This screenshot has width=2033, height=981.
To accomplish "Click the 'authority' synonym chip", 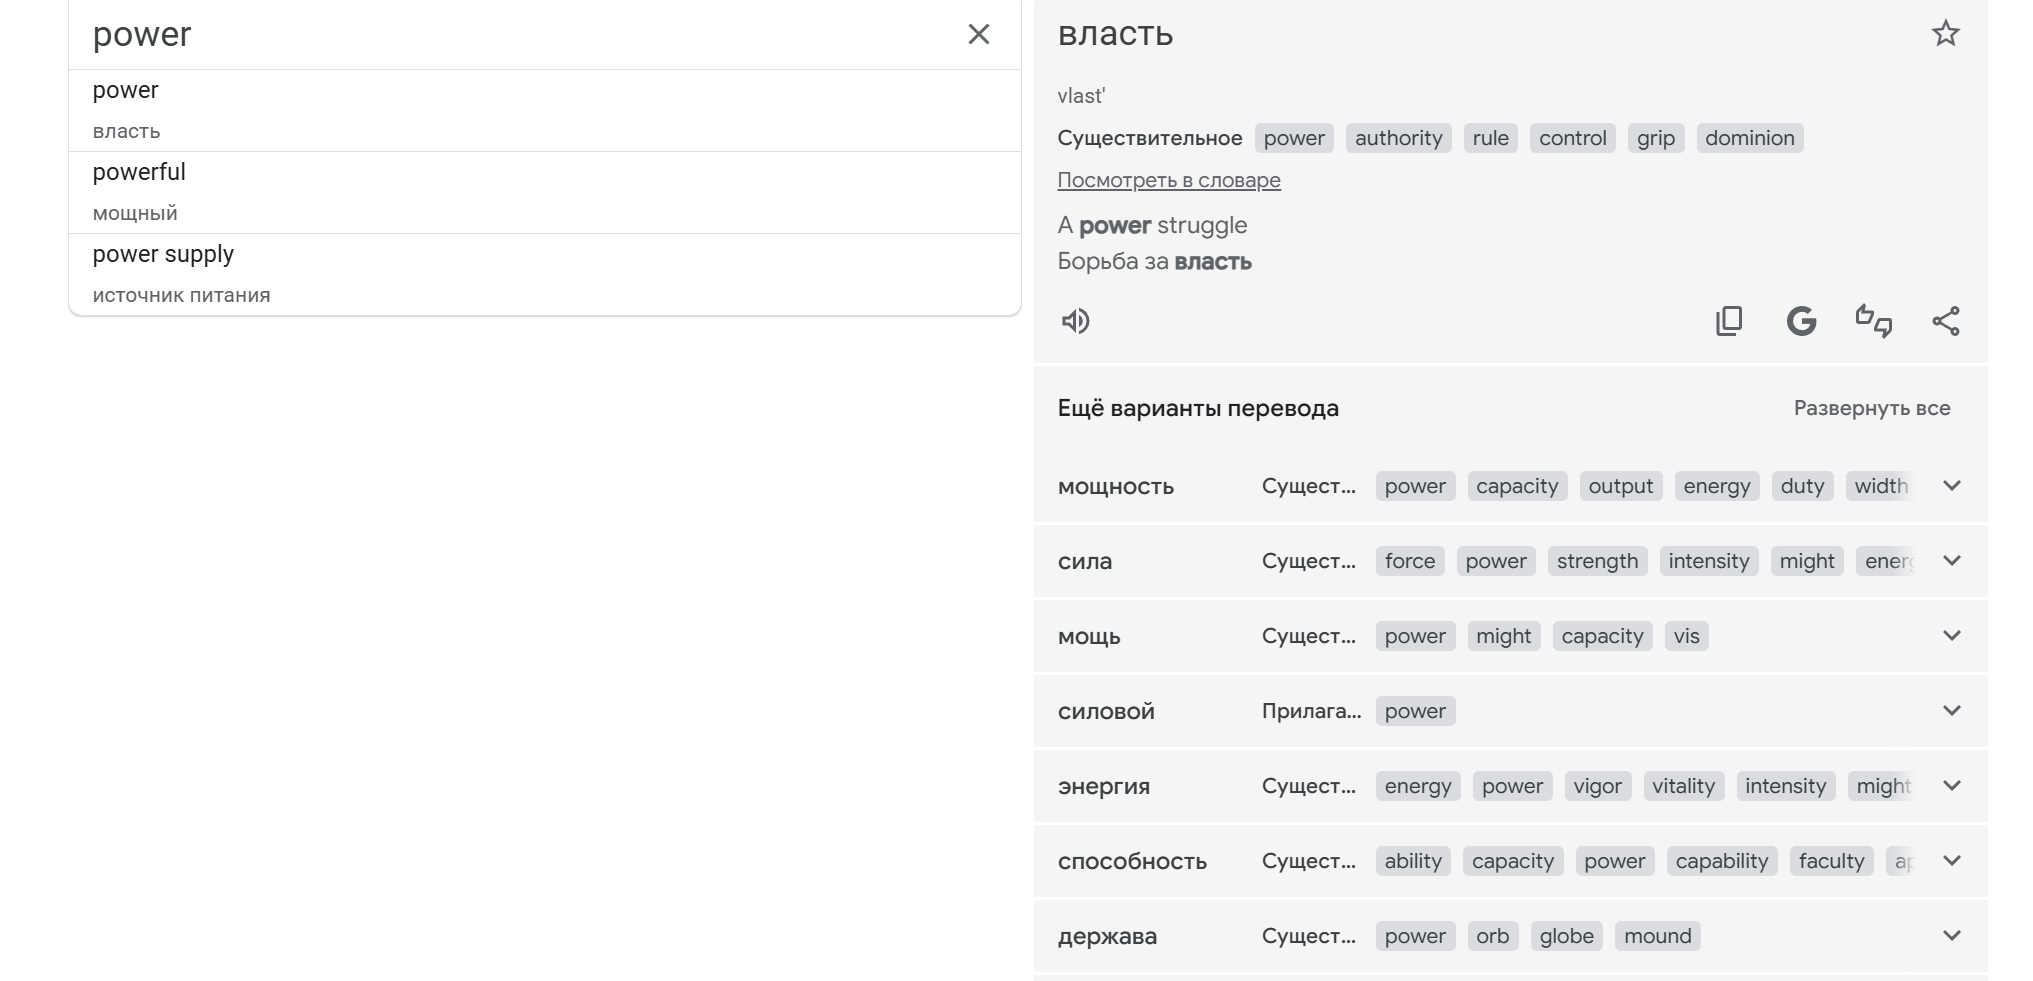I will (x=1398, y=138).
